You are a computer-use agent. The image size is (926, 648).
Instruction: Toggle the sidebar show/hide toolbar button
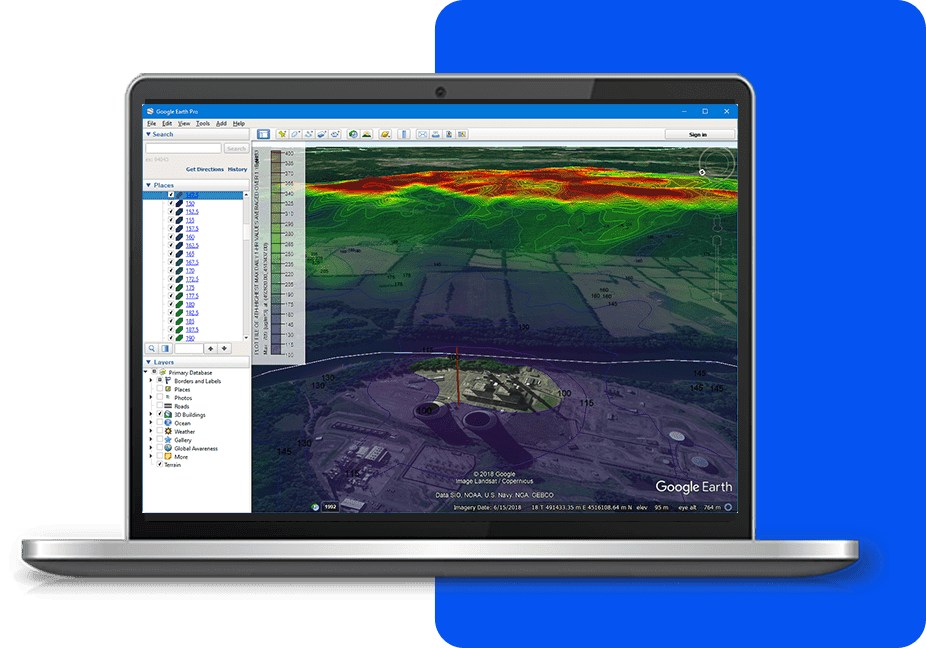click(x=263, y=134)
